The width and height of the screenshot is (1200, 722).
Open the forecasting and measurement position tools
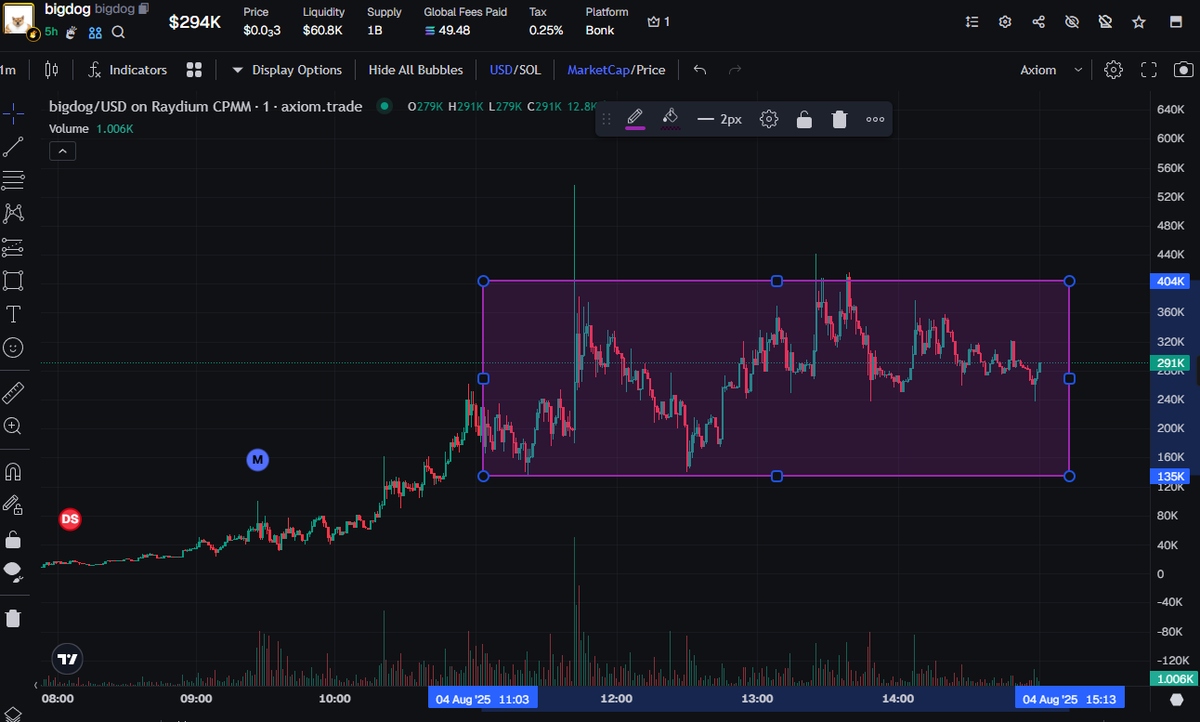13,247
